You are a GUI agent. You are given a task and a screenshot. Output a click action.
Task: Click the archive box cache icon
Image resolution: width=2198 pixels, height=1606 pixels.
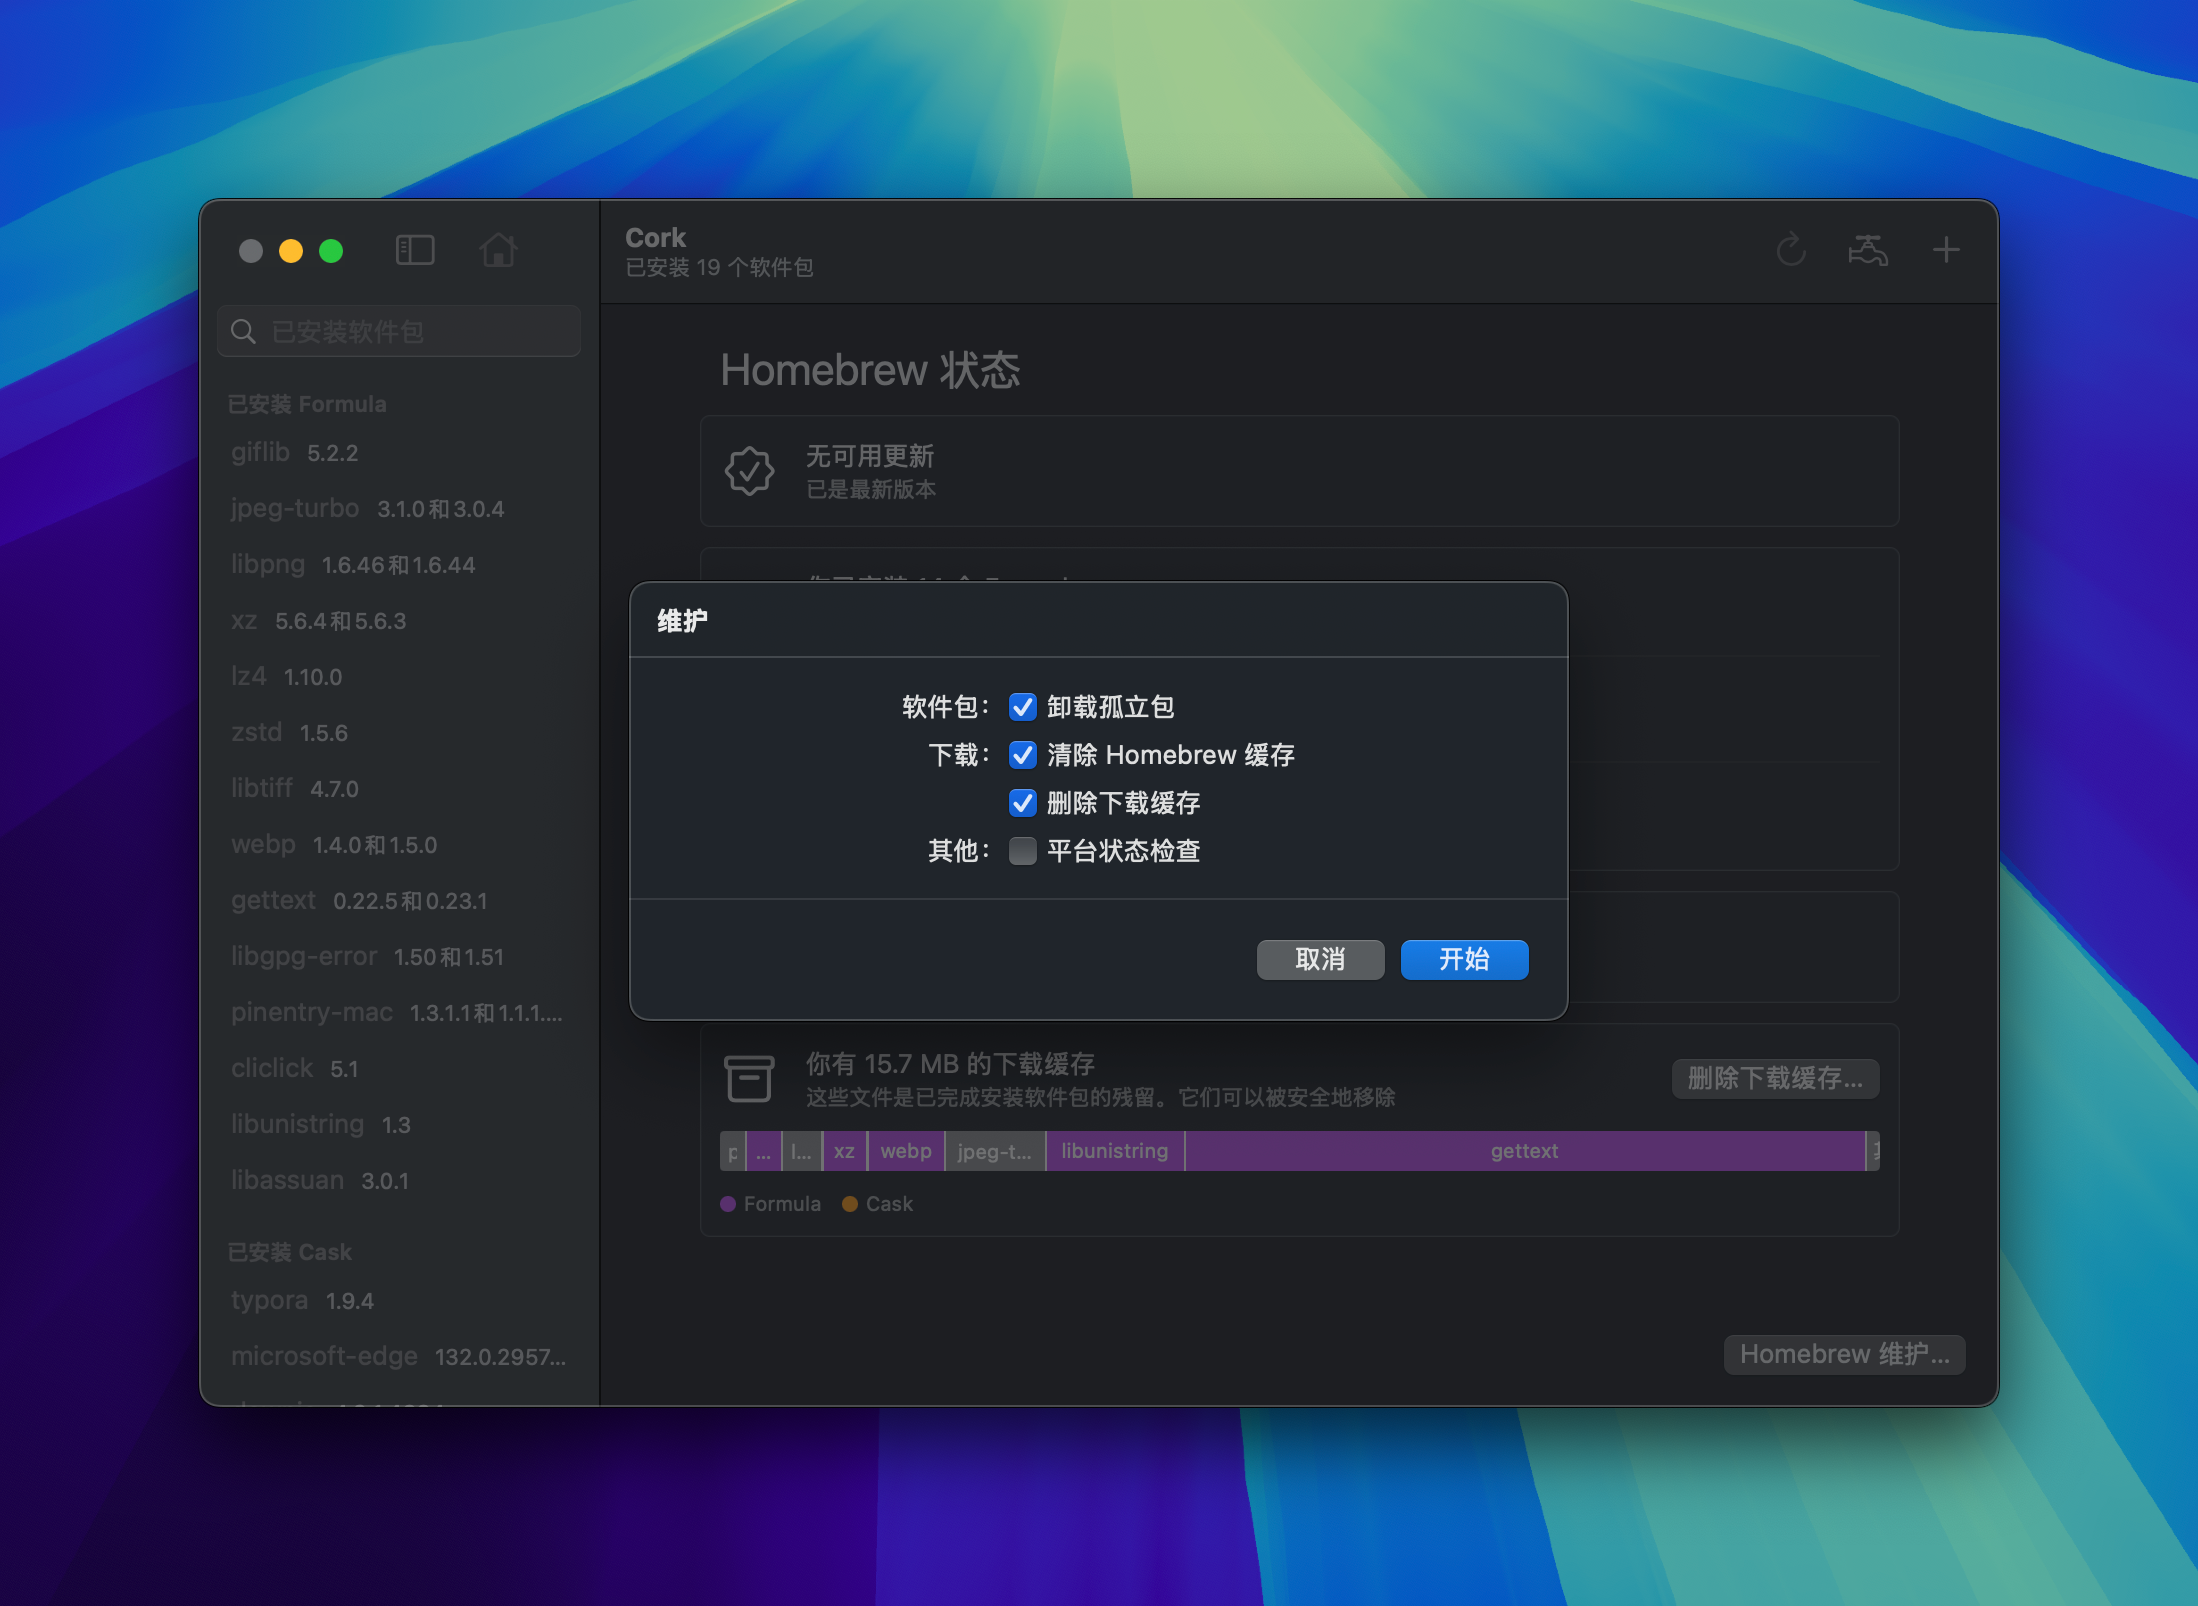click(x=749, y=1078)
